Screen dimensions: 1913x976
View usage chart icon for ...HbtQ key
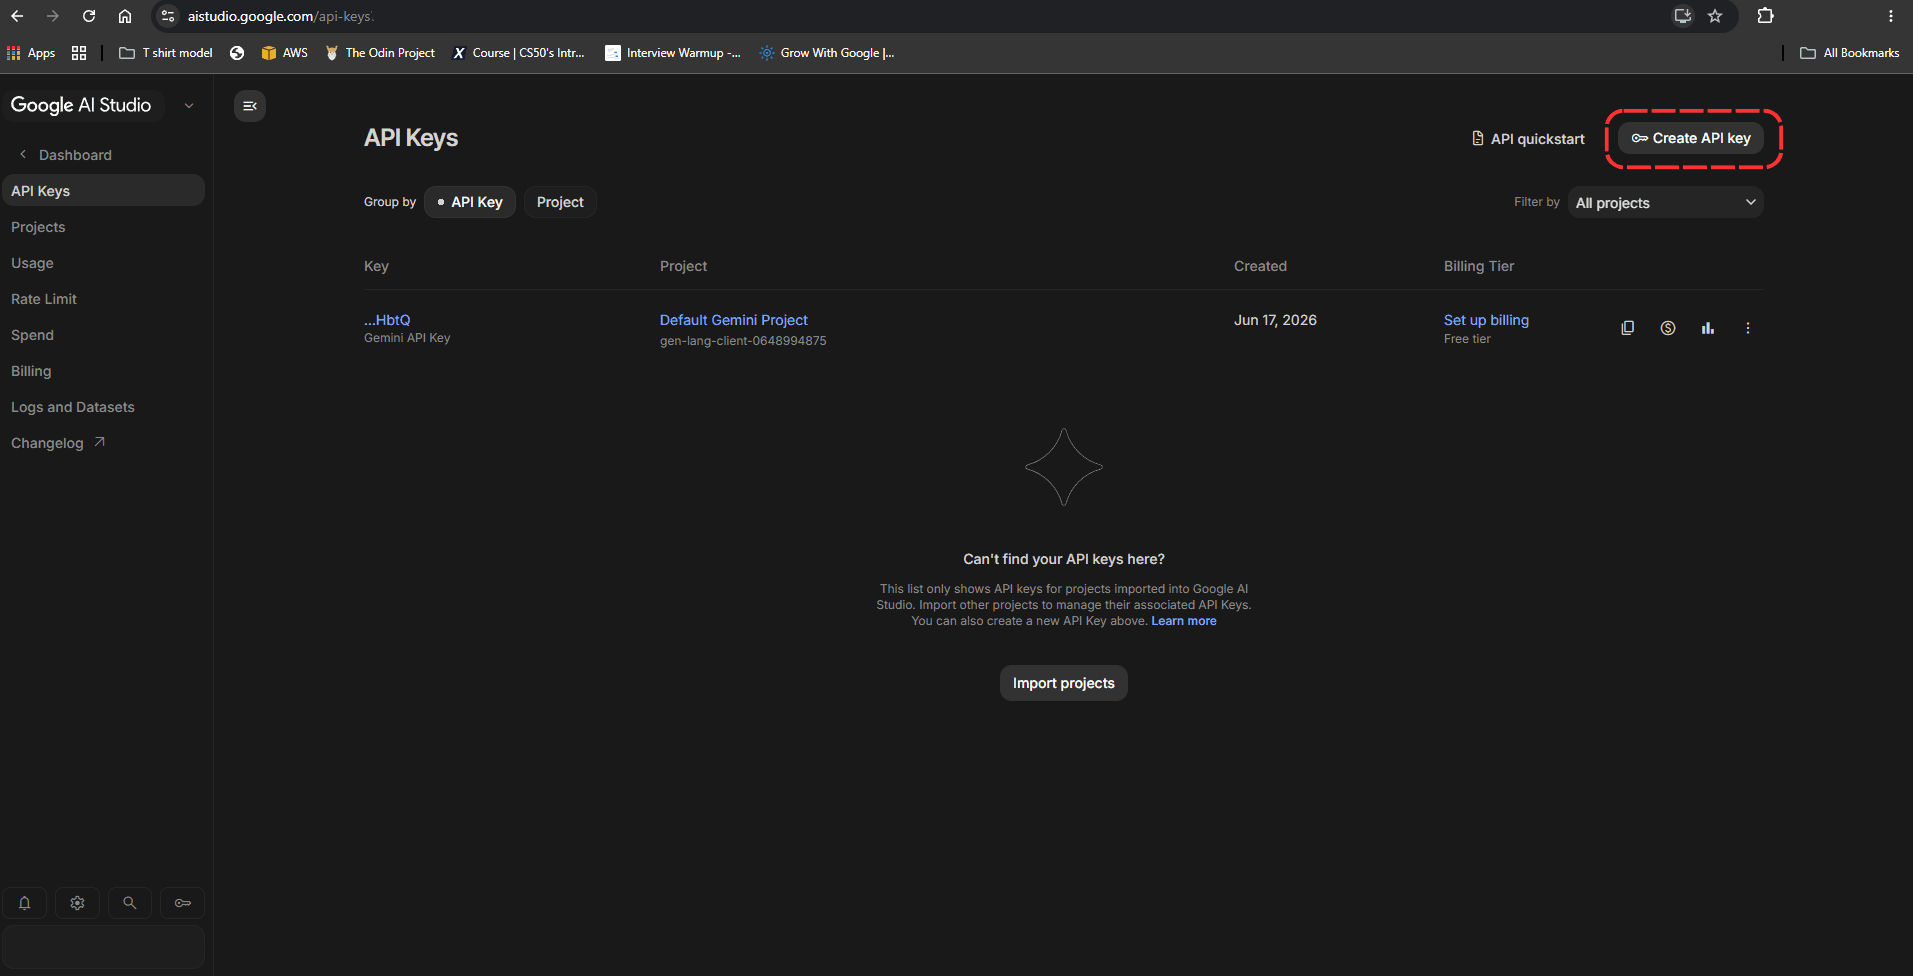[1708, 328]
